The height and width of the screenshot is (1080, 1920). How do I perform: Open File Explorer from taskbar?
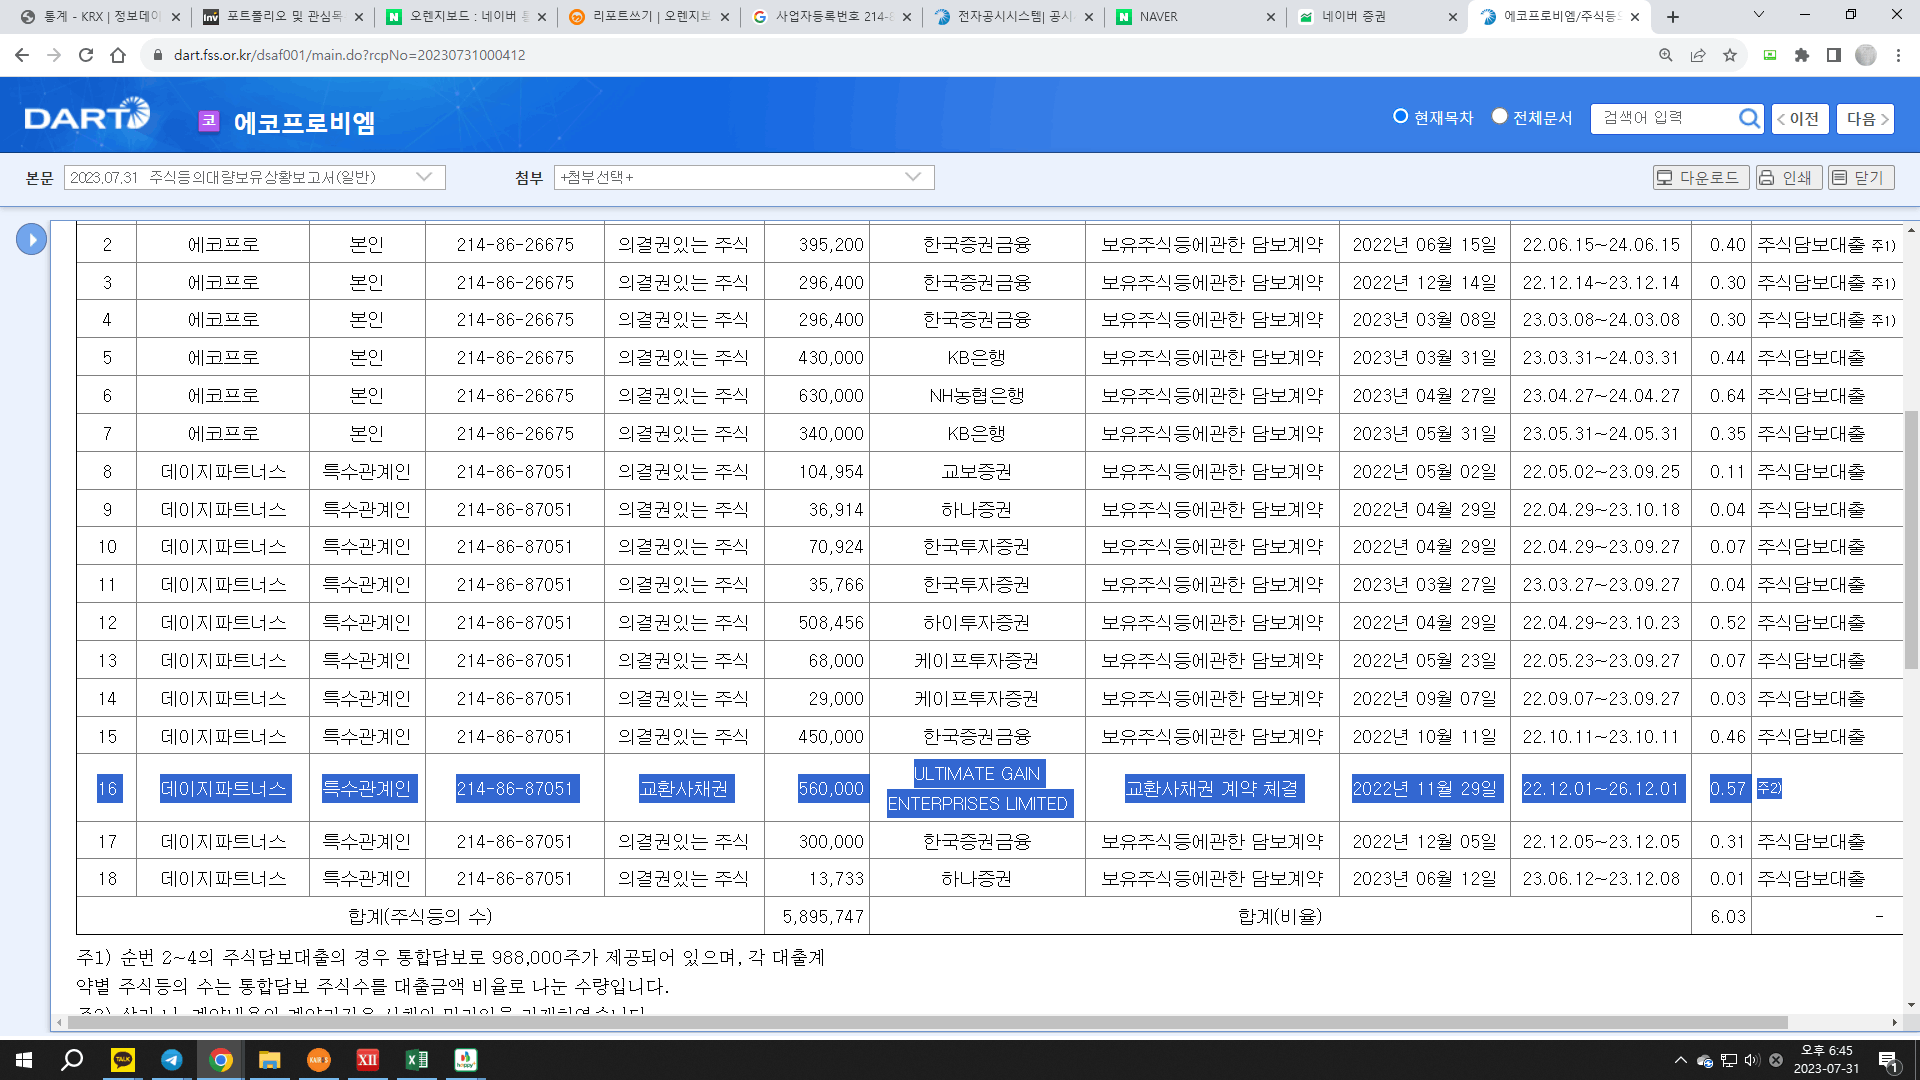[x=269, y=1060]
